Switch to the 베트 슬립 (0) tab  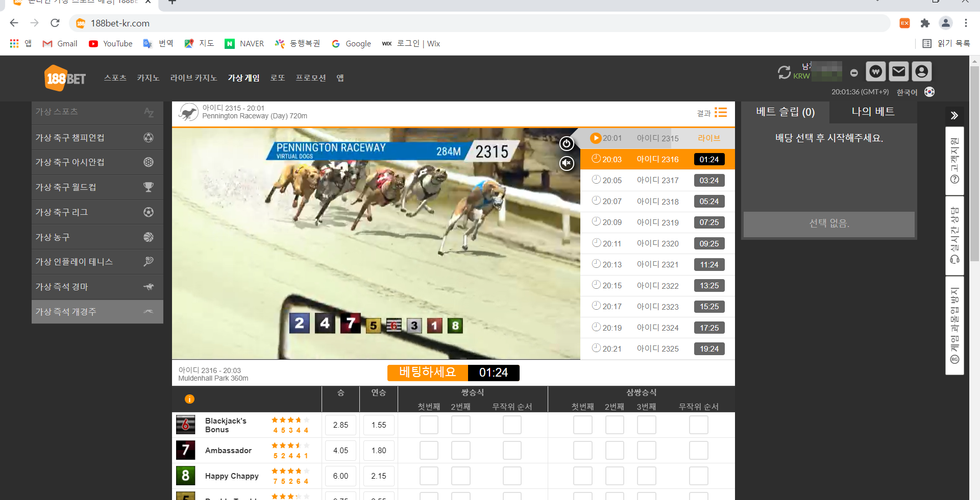point(785,112)
